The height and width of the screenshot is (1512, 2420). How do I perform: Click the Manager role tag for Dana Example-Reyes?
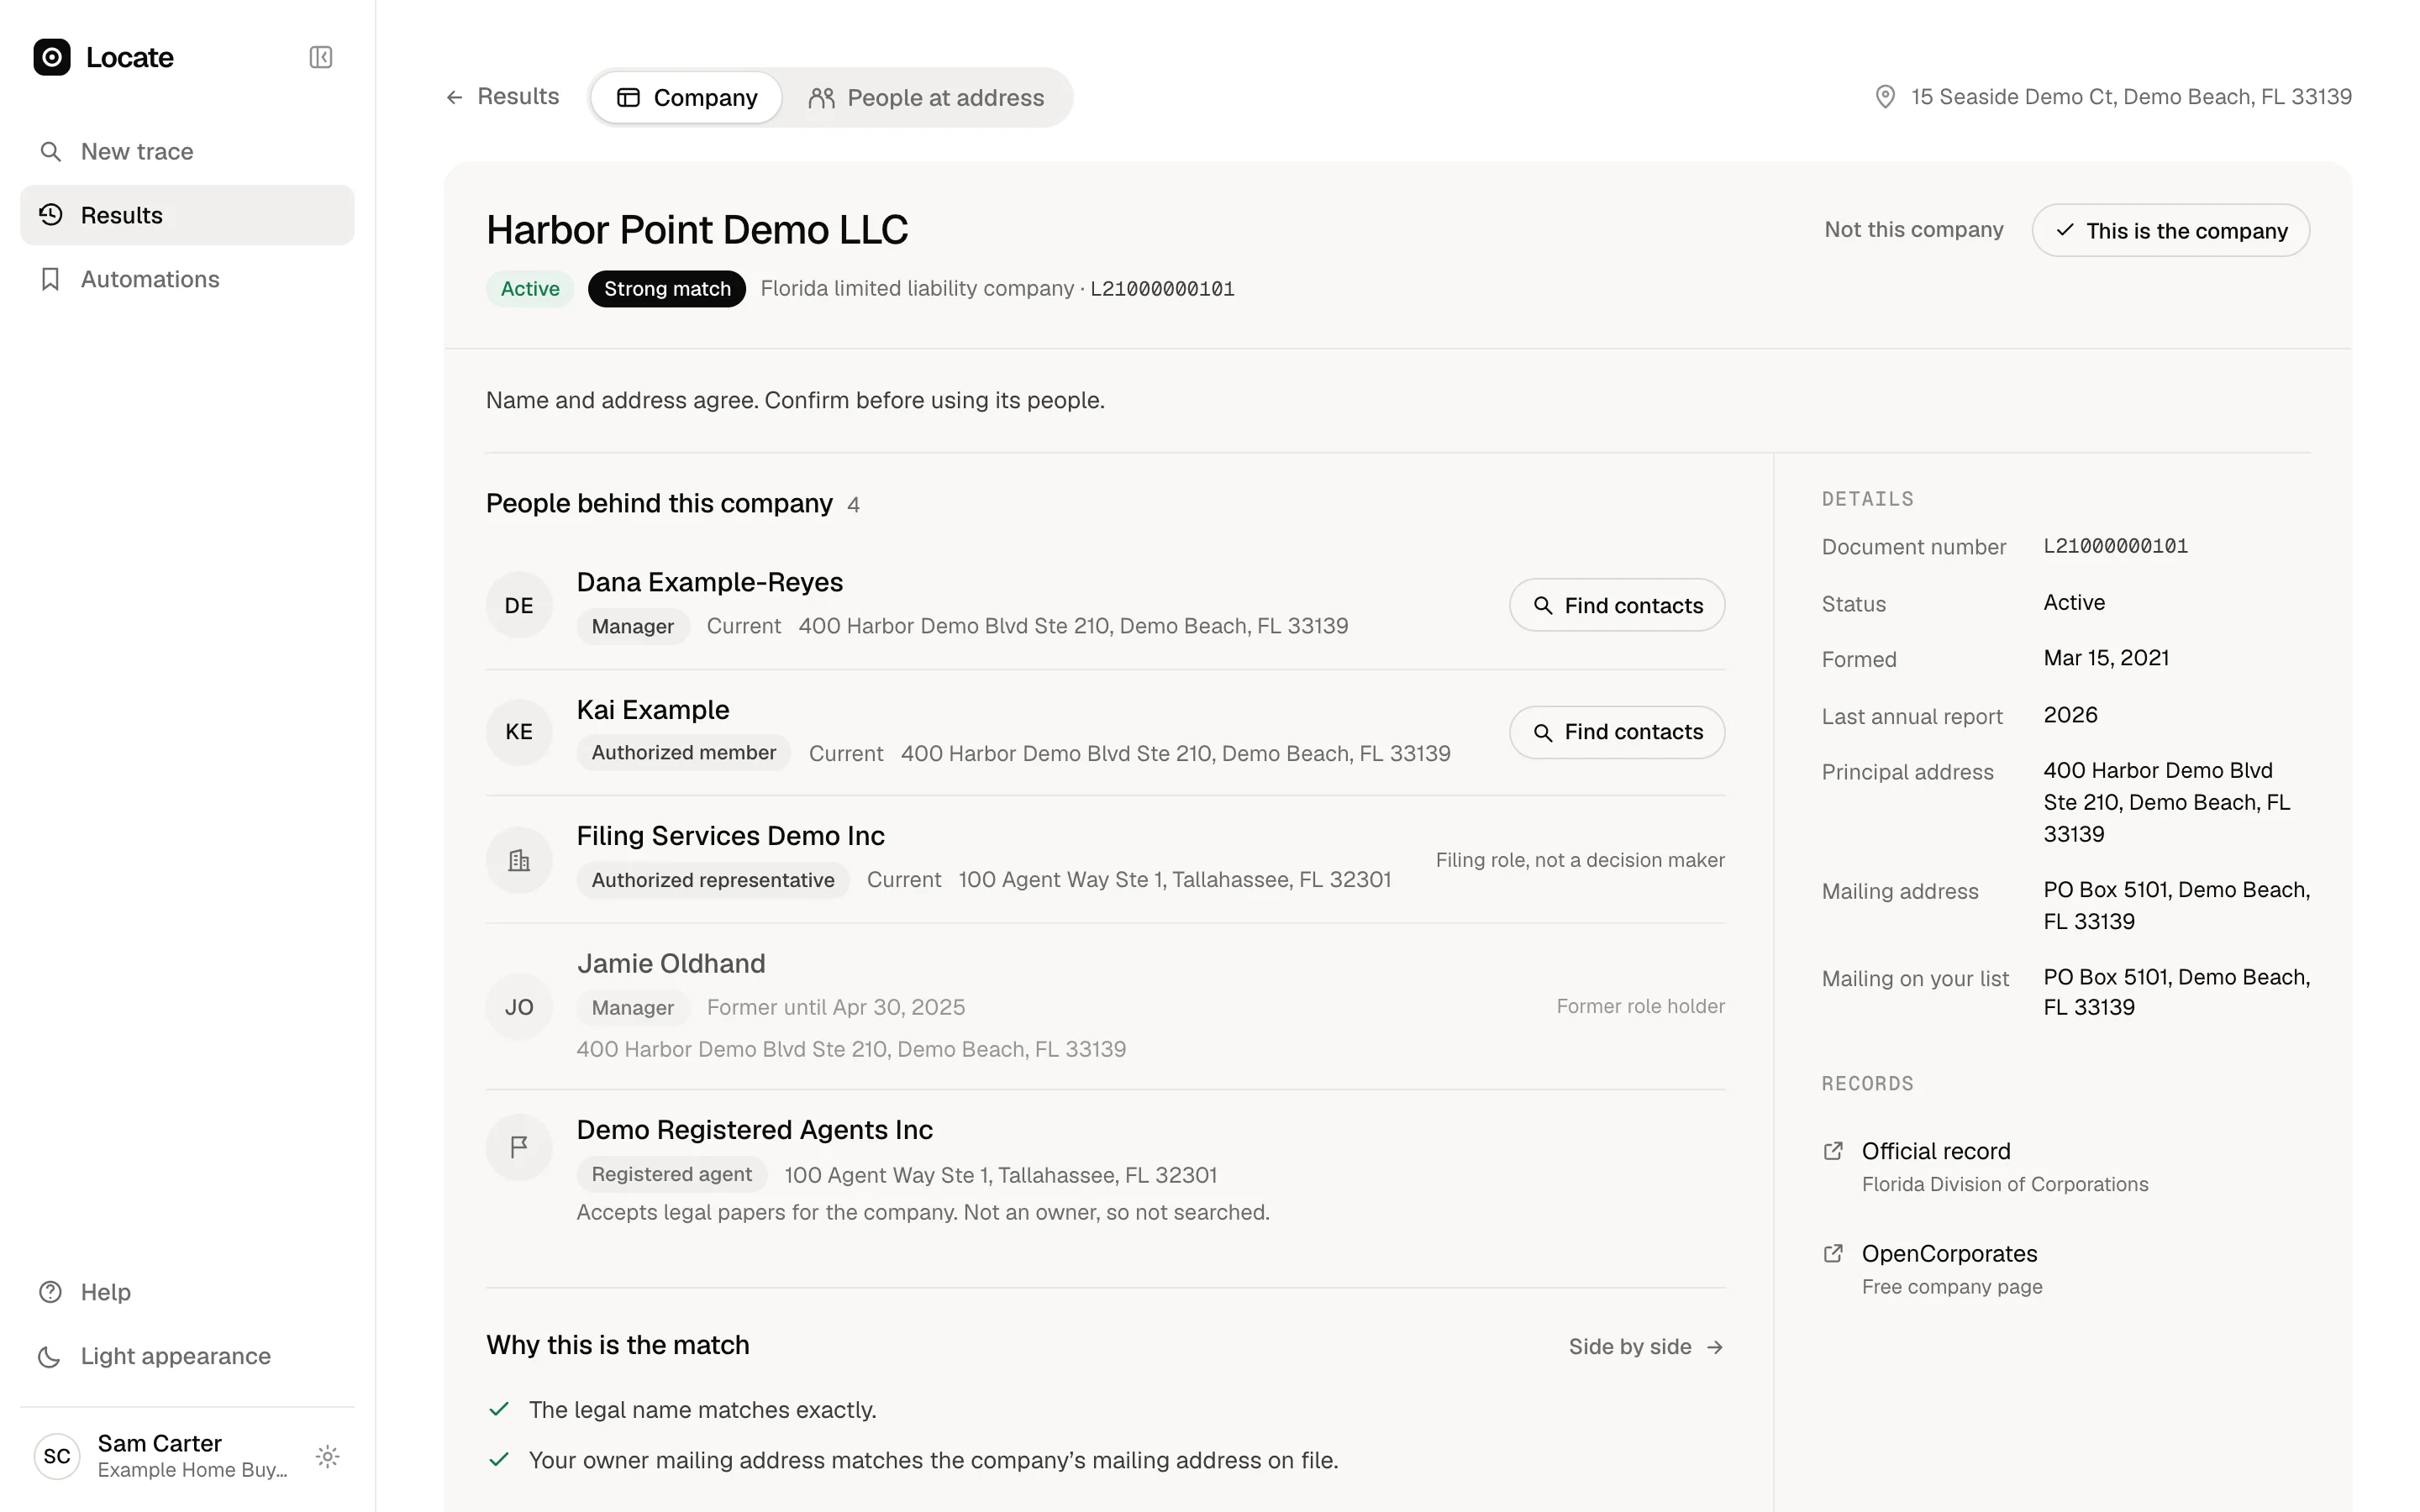pyautogui.click(x=633, y=627)
